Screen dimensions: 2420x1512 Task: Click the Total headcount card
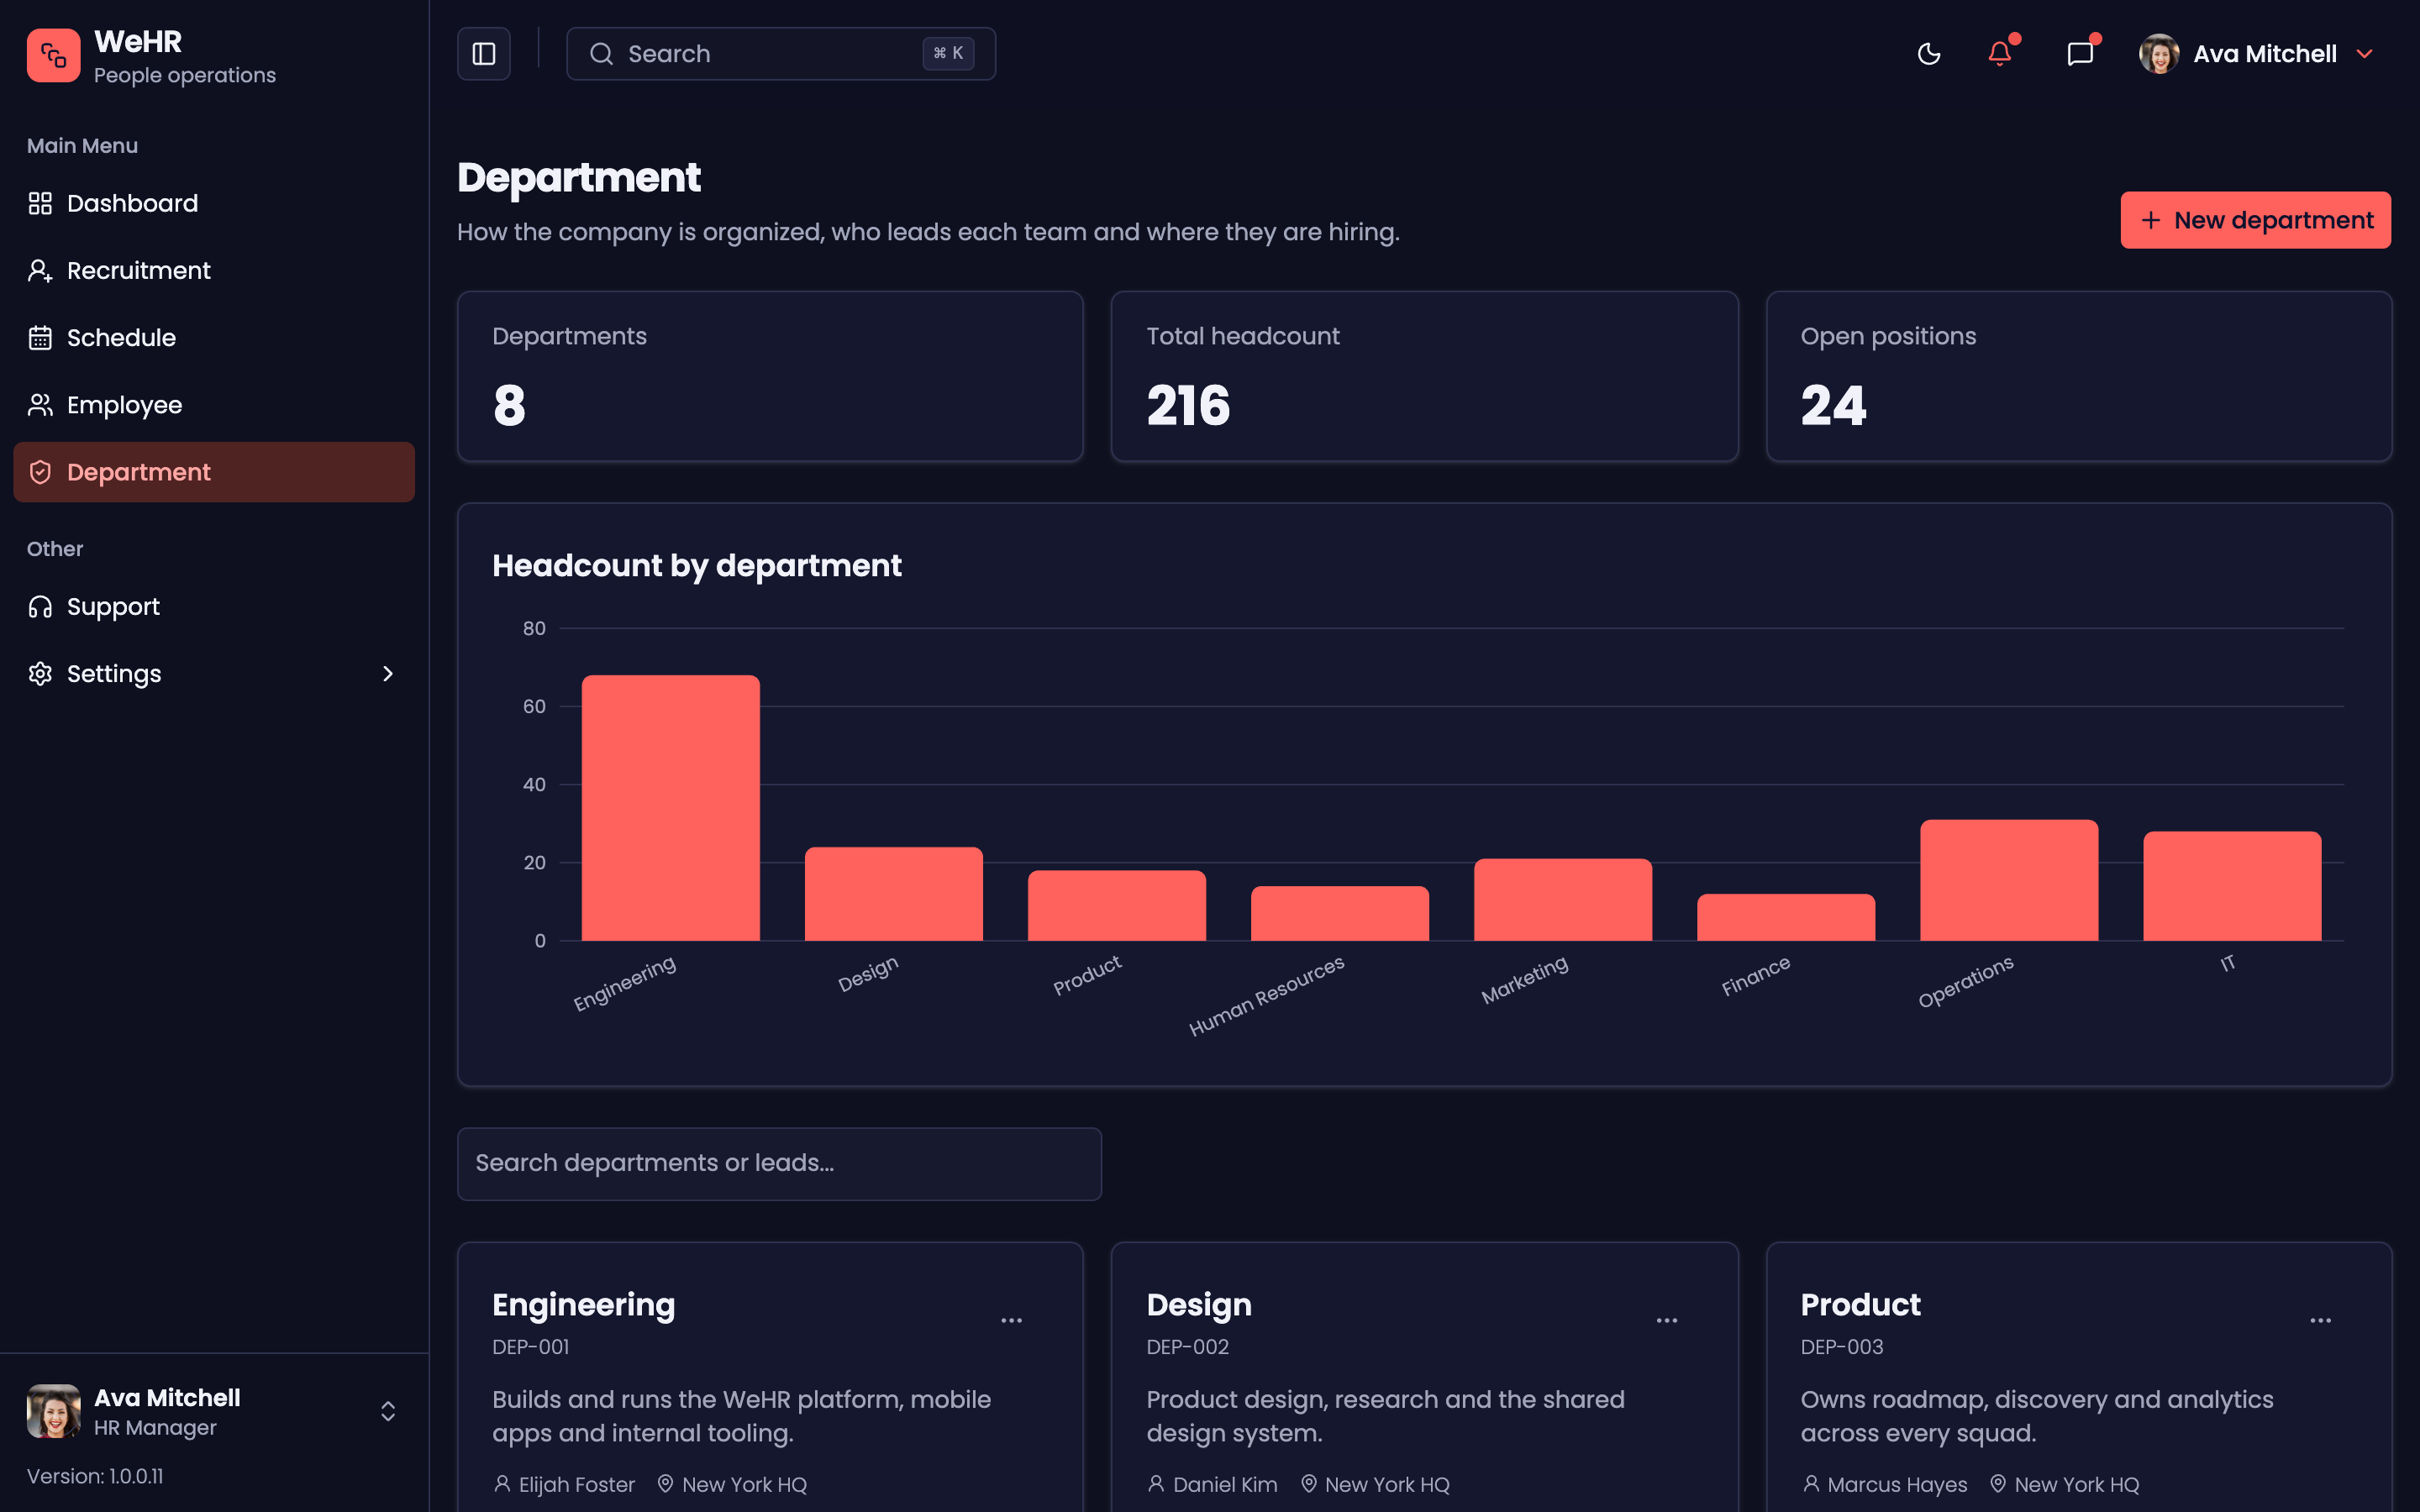pyautogui.click(x=1425, y=377)
